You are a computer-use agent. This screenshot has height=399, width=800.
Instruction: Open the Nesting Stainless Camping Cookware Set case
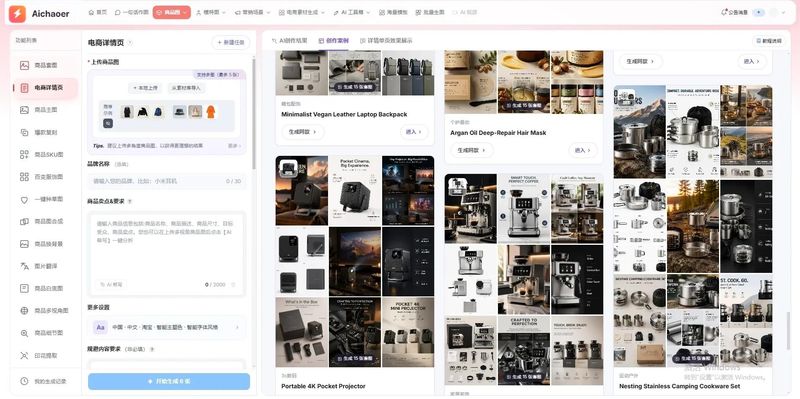(693, 239)
